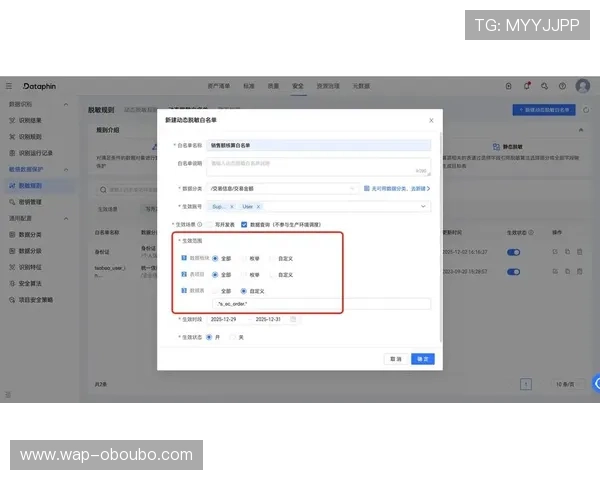Viewport: 600px width, 480px height.
Task: Click the cancel button in dialog
Action: point(396,359)
